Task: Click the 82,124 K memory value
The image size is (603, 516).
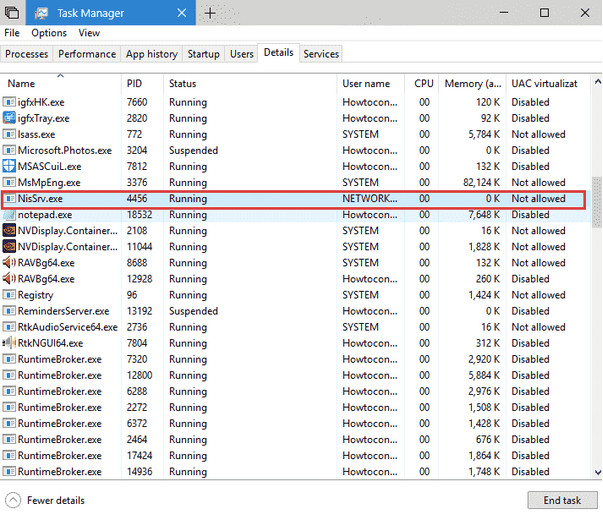Action: click(481, 182)
